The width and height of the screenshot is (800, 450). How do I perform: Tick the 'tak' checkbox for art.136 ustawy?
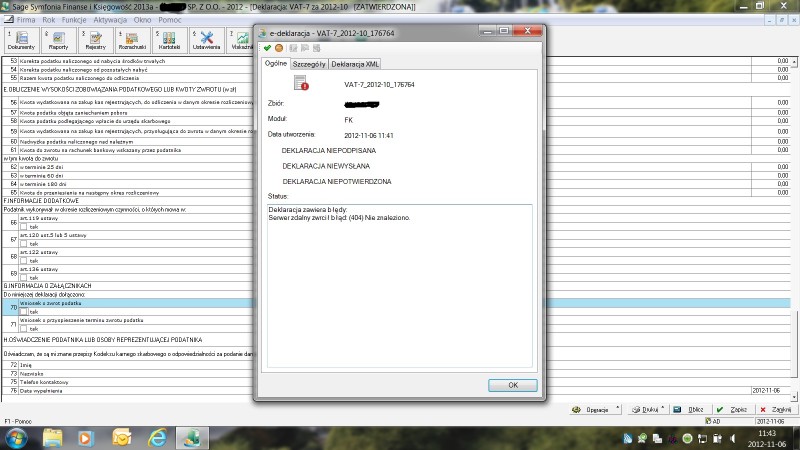23,278
